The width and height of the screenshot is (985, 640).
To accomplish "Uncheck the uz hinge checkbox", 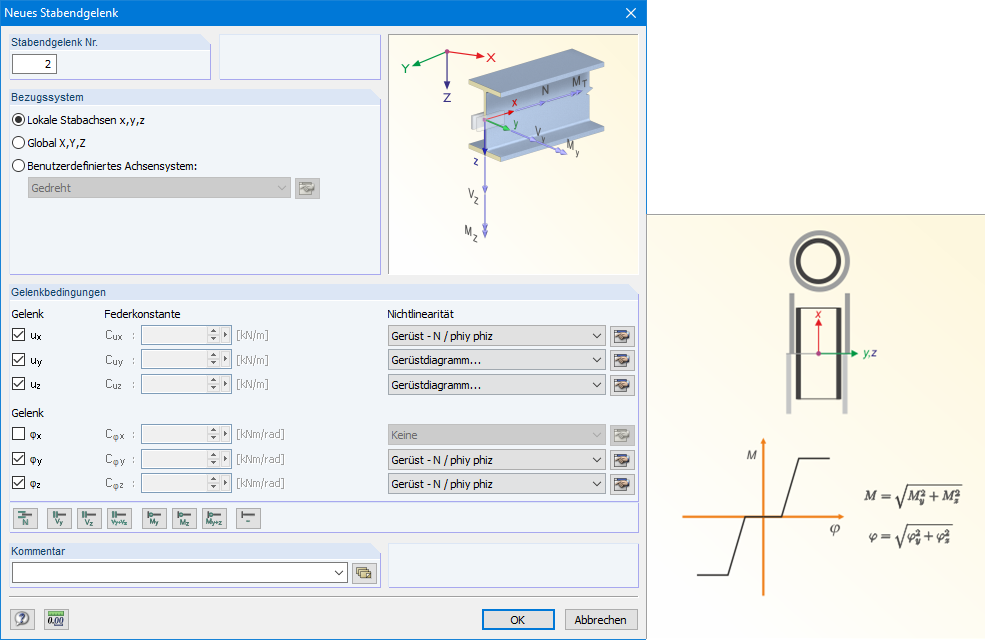I will [x=19, y=383].
